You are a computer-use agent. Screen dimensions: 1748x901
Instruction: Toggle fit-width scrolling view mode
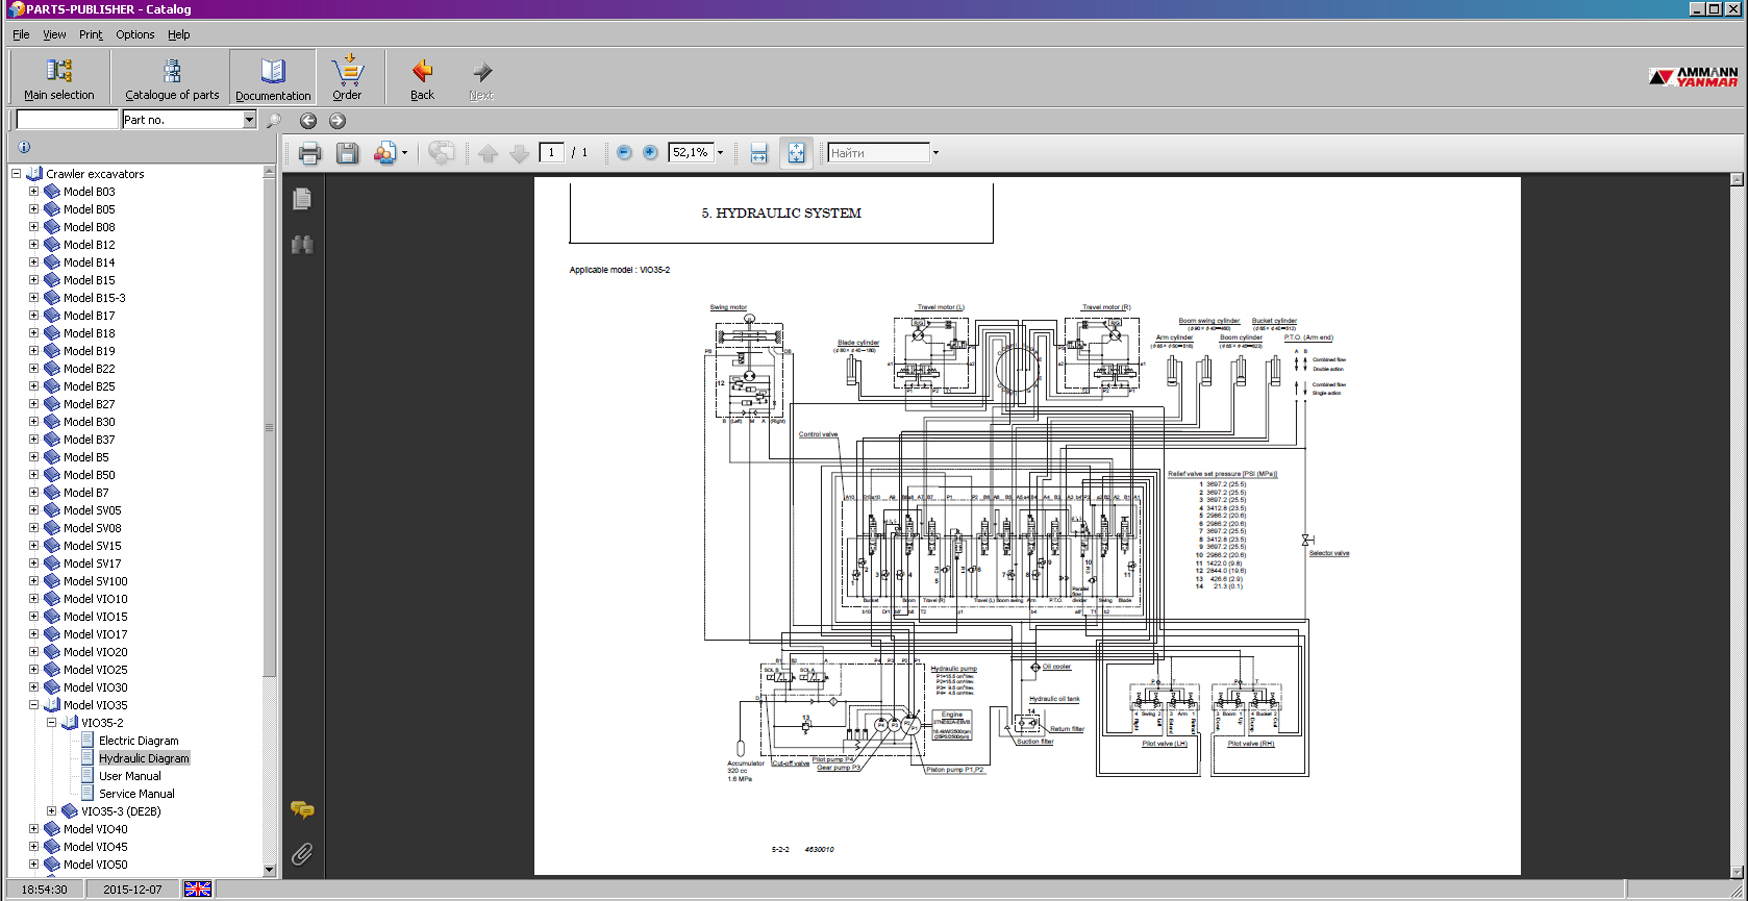[x=759, y=153]
